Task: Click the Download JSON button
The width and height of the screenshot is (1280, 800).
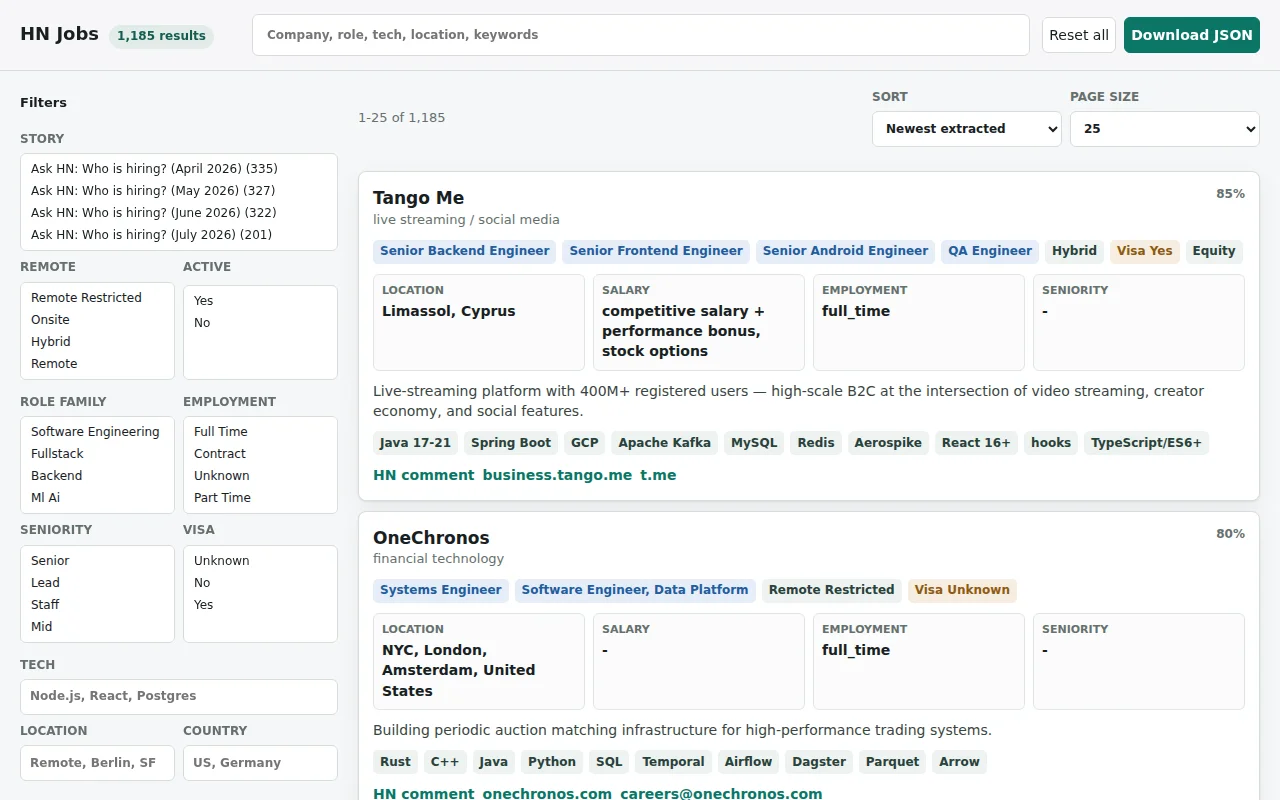Action: coord(1191,35)
